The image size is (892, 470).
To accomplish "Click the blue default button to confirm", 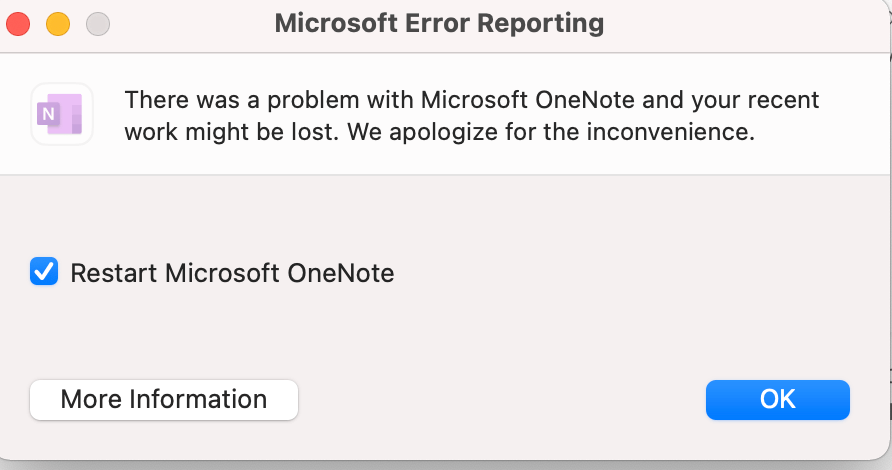I will click(777, 400).
